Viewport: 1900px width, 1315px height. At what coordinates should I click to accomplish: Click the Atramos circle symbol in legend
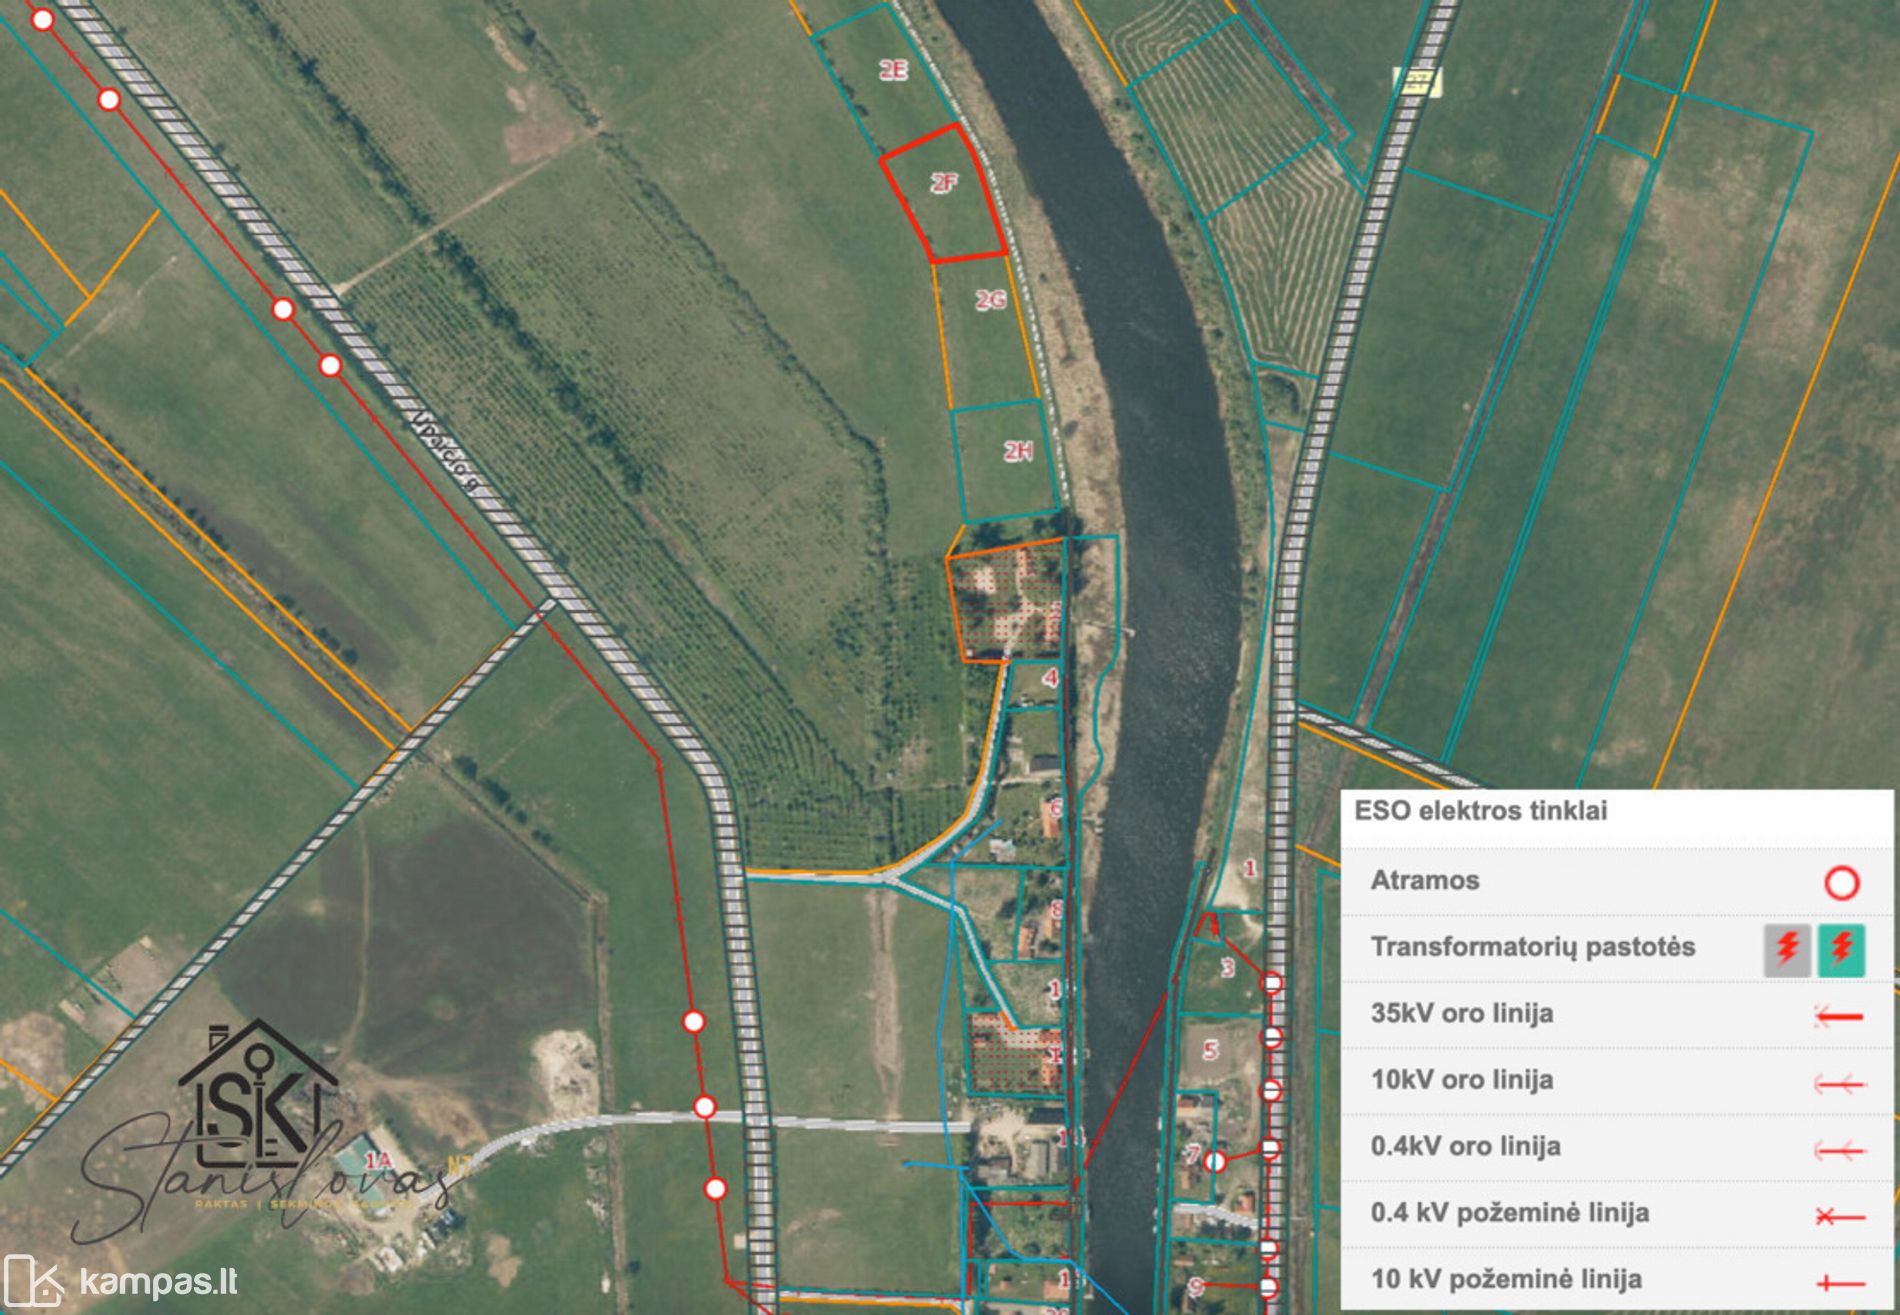coord(1841,883)
